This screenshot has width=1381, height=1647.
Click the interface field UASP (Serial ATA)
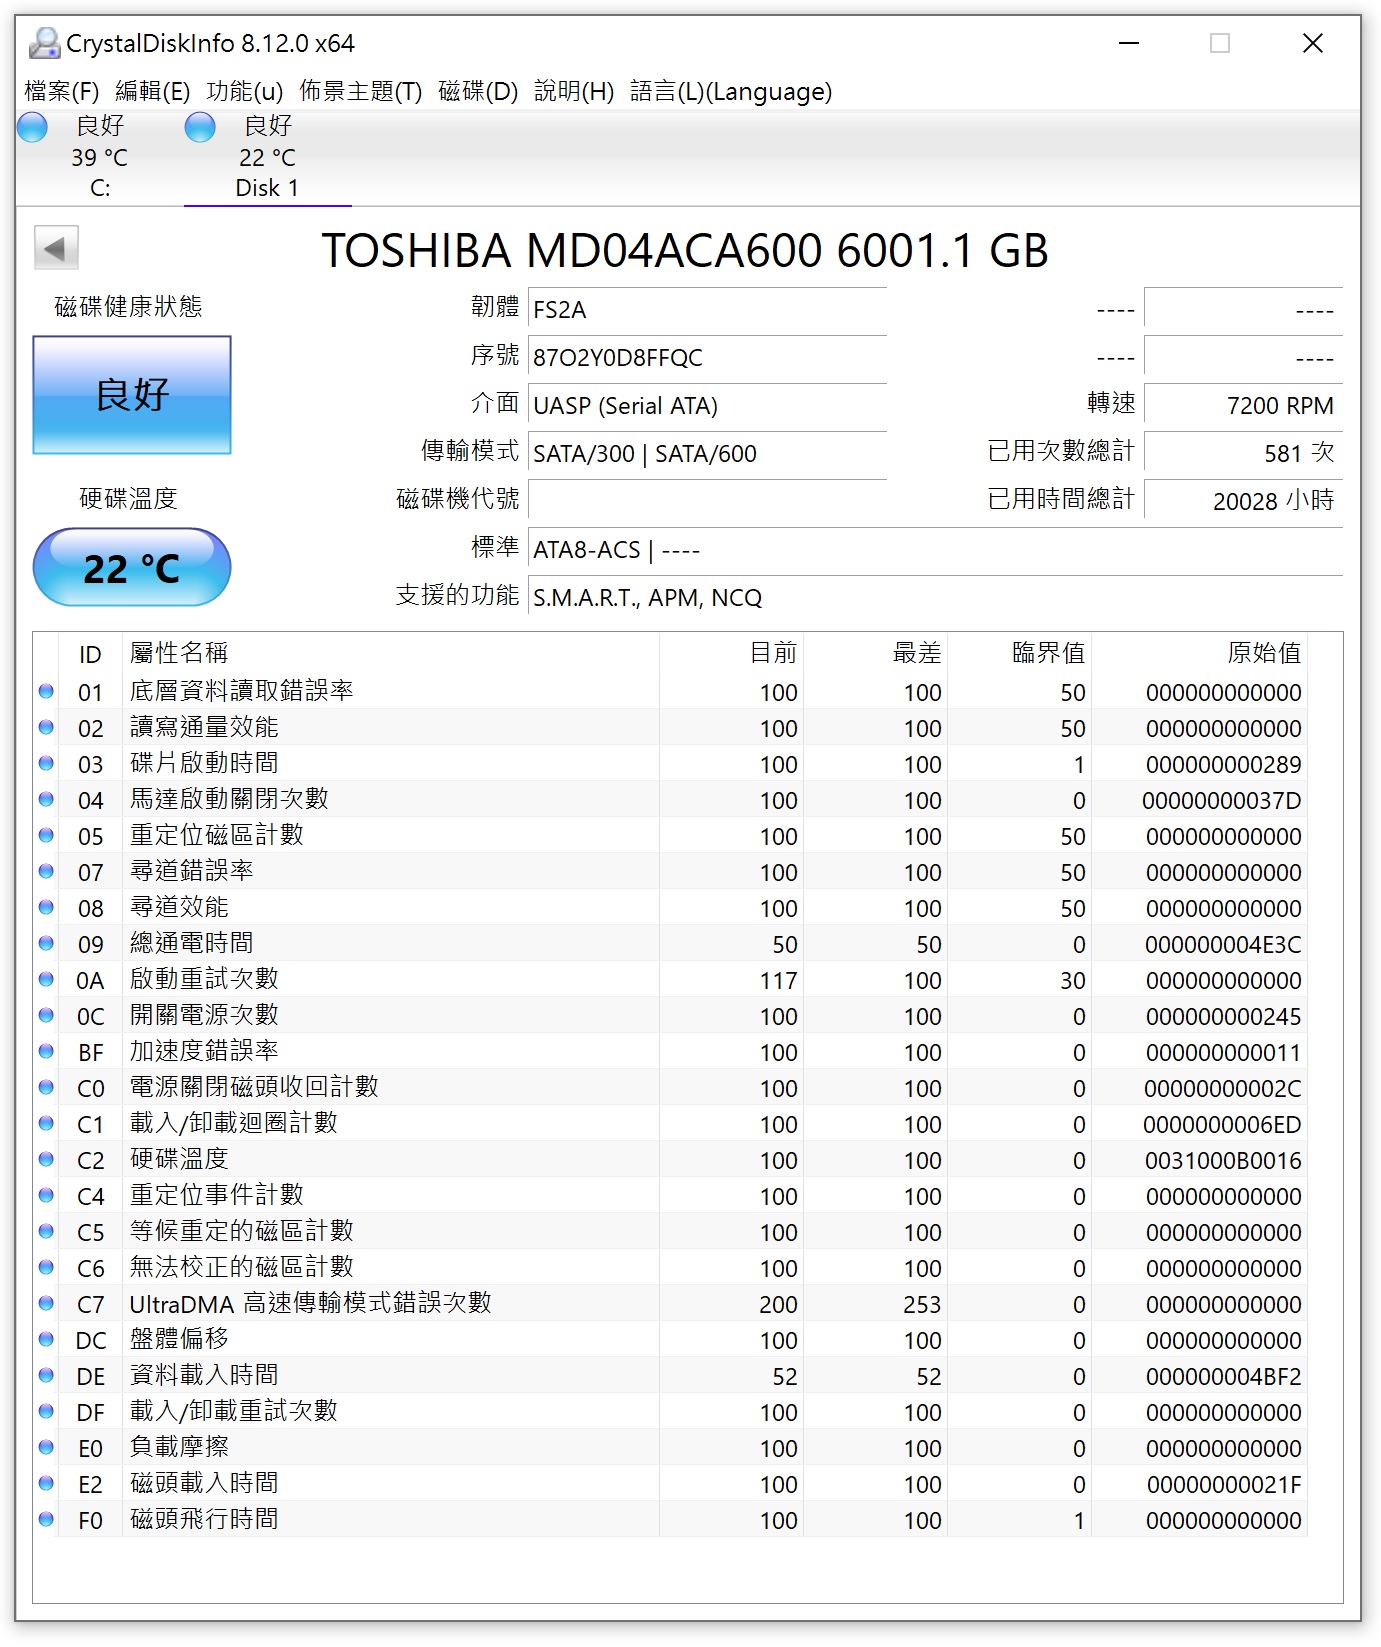(707, 406)
